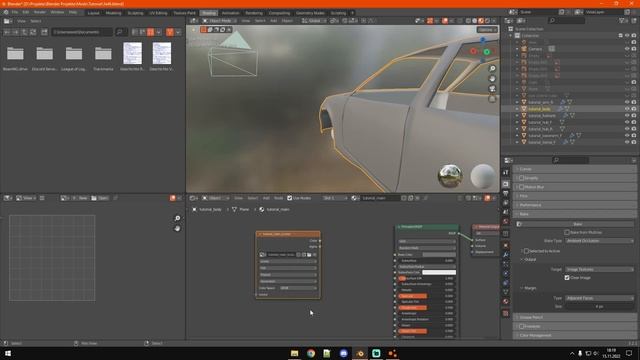Enable Selected to Active checkbox
Viewport: 640px width, 360px height.
point(527,251)
